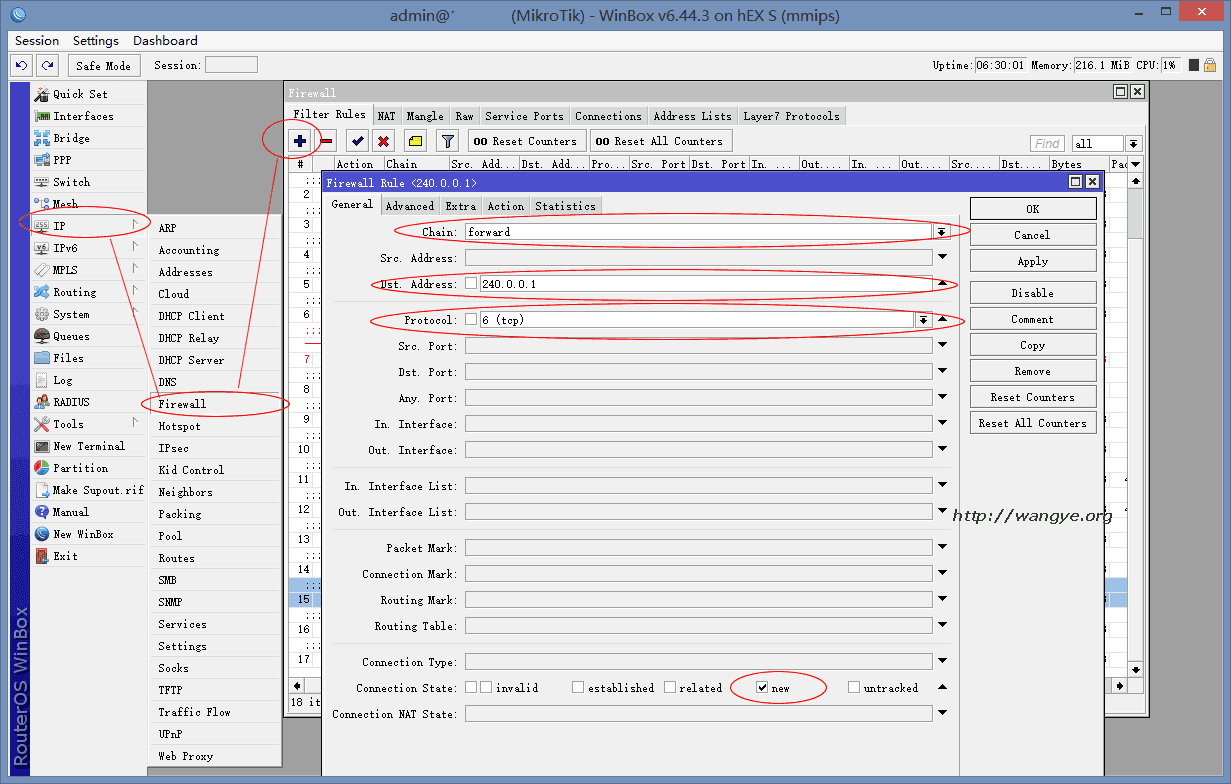
Task: Click the Copy button
Action: click(x=1033, y=345)
